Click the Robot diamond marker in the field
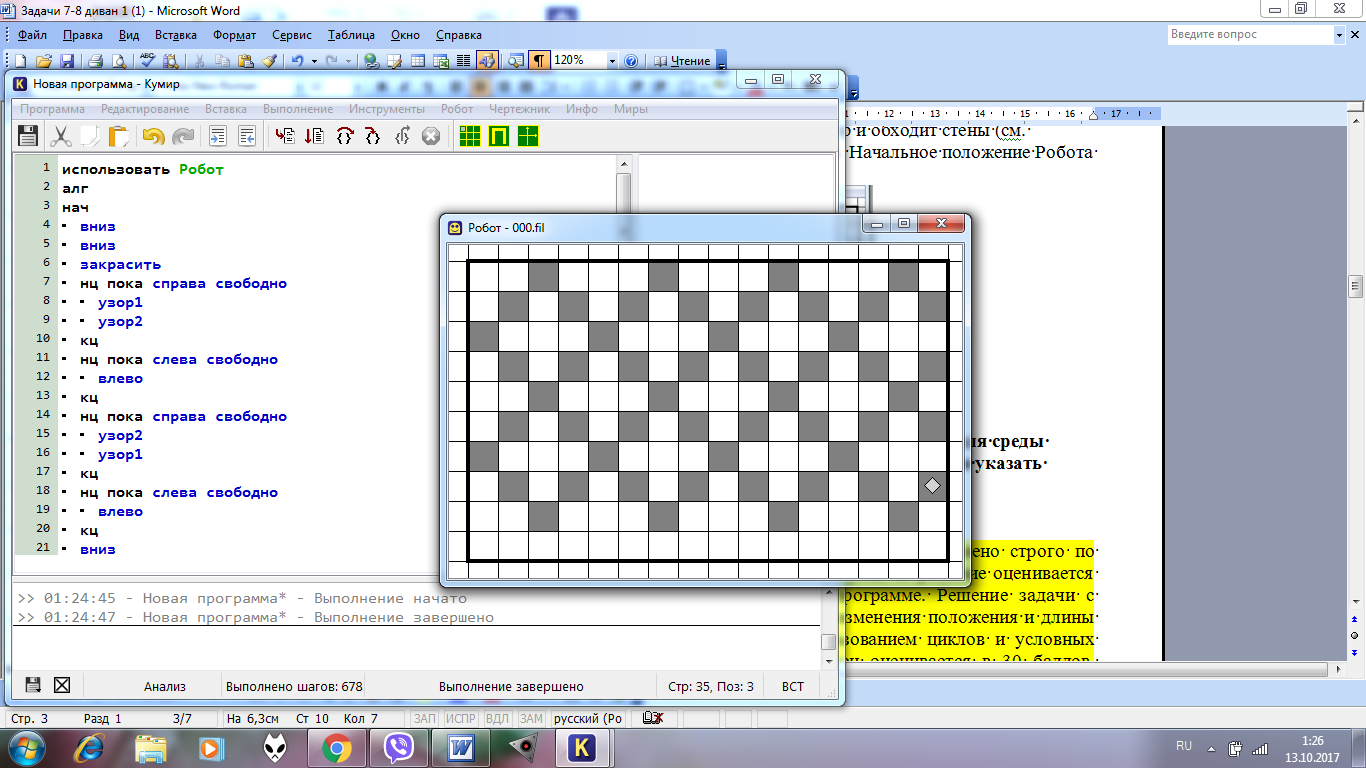1366x768 pixels. [932, 485]
